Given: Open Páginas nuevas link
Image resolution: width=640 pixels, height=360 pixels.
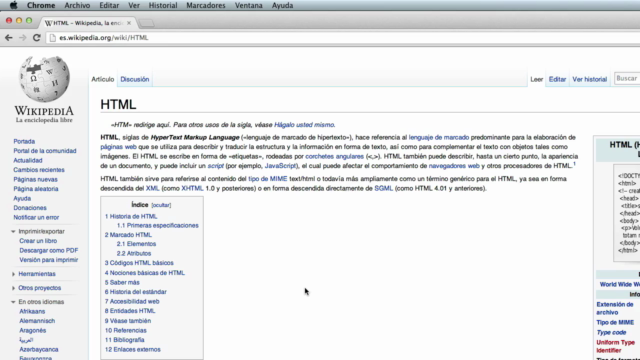Looking at the screenshot, I should point(36,179).
